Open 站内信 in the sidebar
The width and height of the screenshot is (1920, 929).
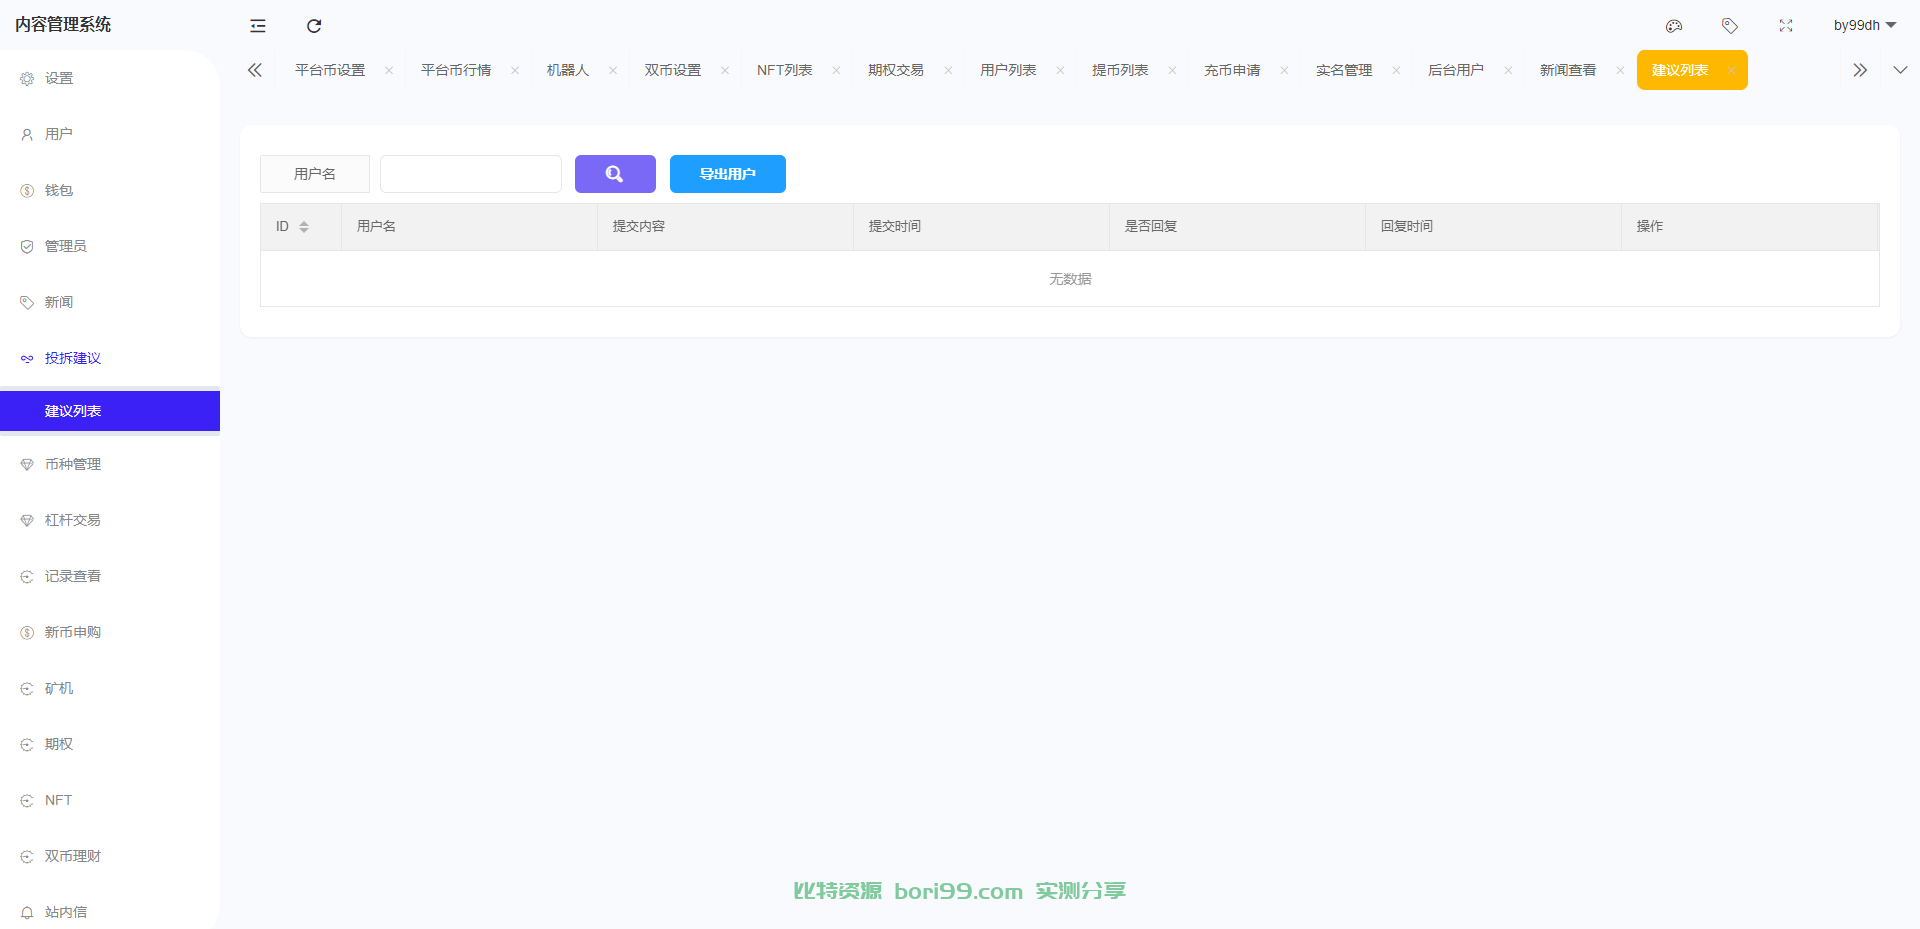click(x=110, y=911)
